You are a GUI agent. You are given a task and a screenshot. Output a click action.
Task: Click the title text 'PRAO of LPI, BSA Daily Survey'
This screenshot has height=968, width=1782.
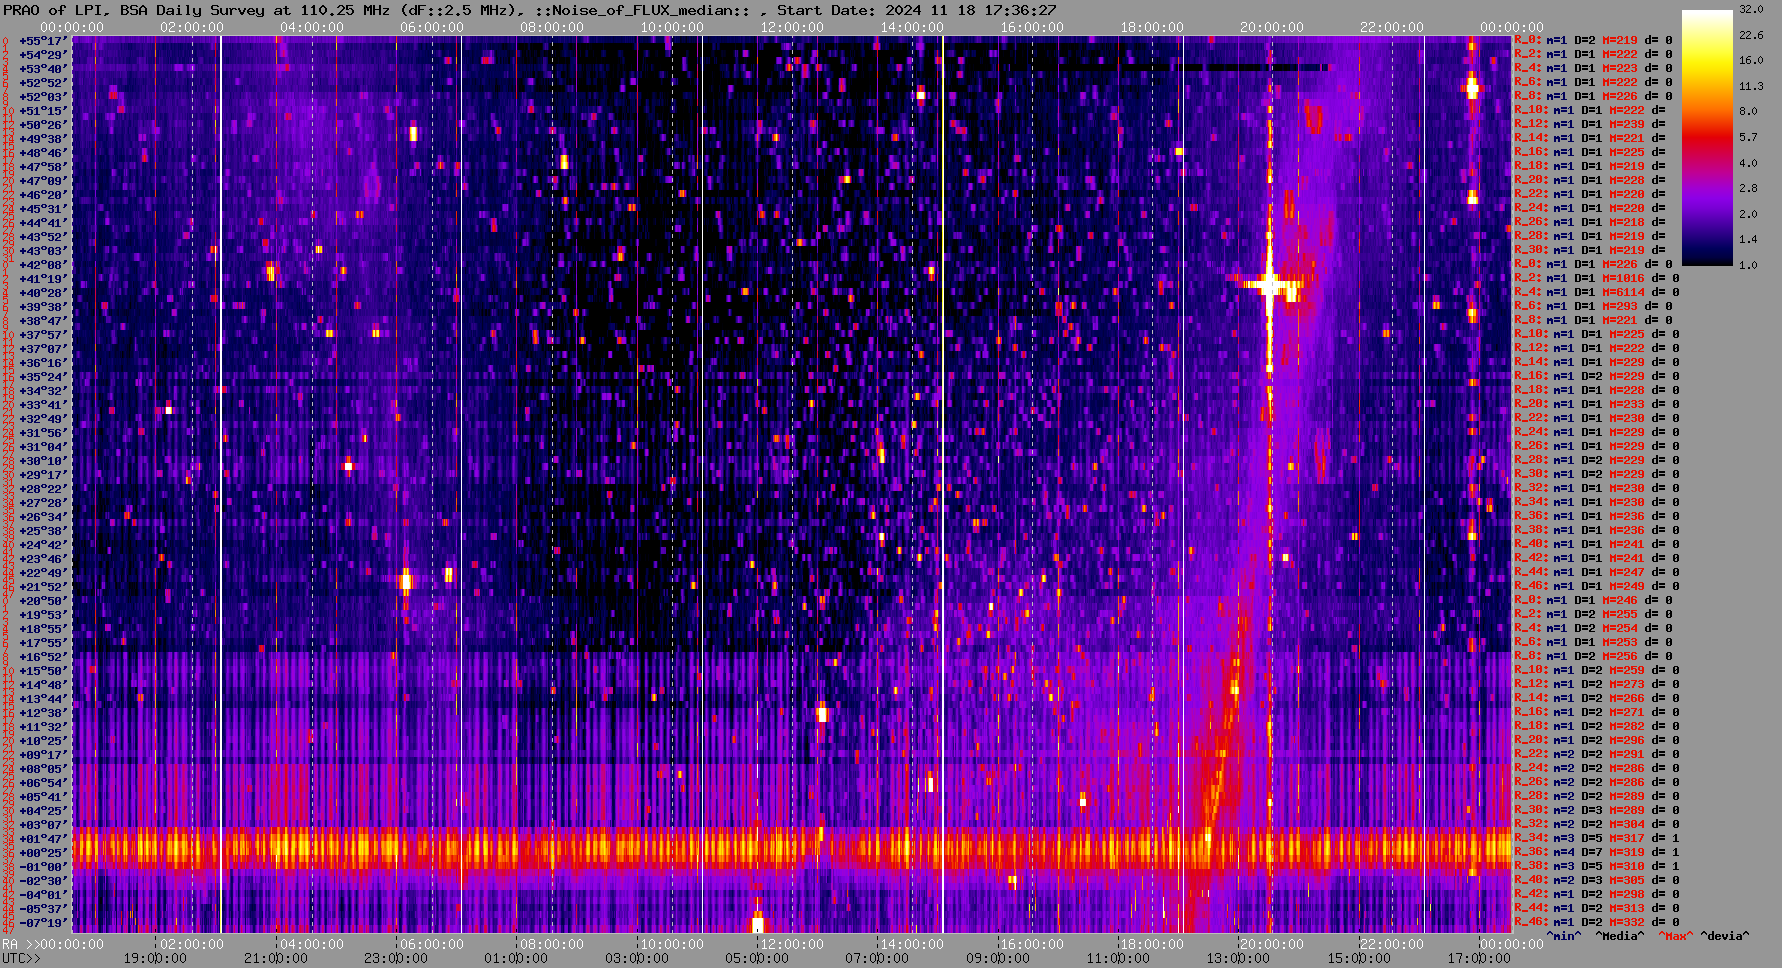pos(135,10)
